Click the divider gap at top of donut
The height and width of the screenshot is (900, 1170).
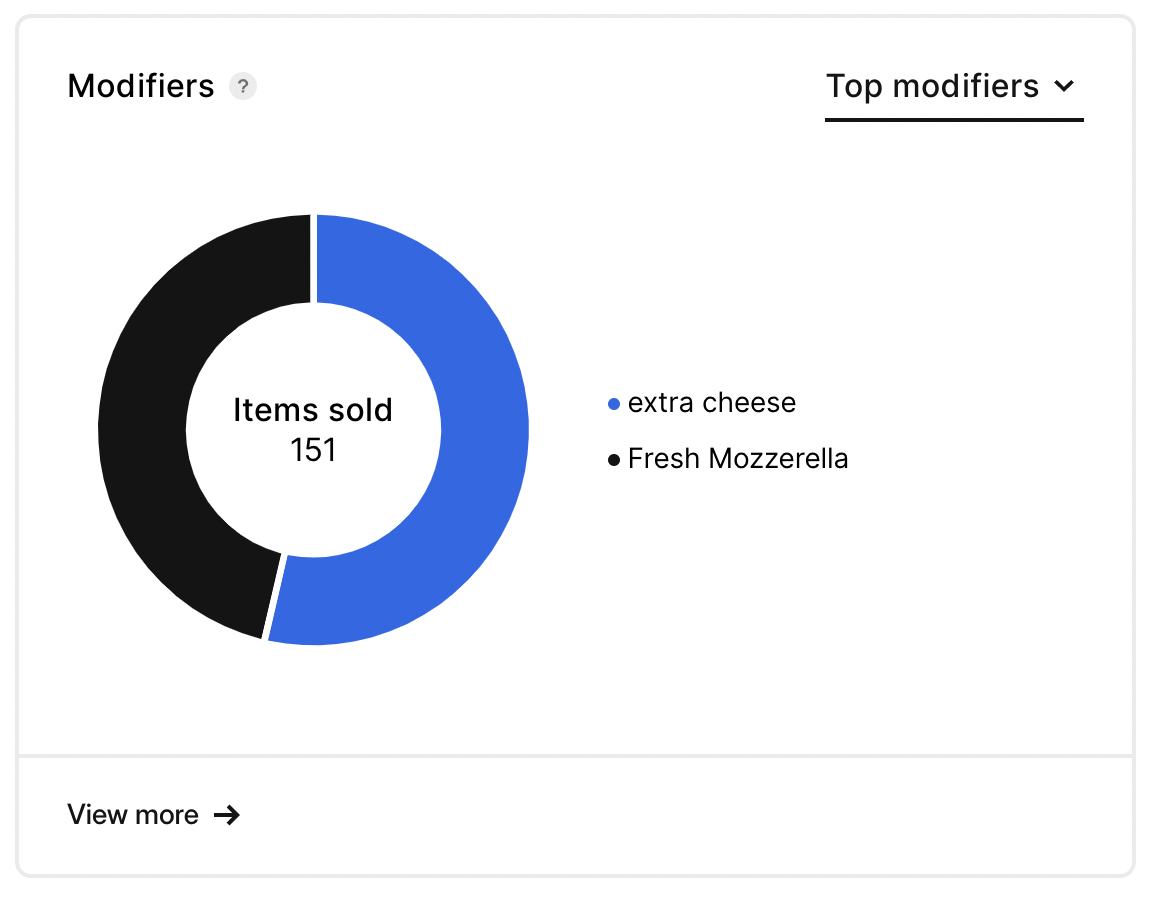pos(313,258)
